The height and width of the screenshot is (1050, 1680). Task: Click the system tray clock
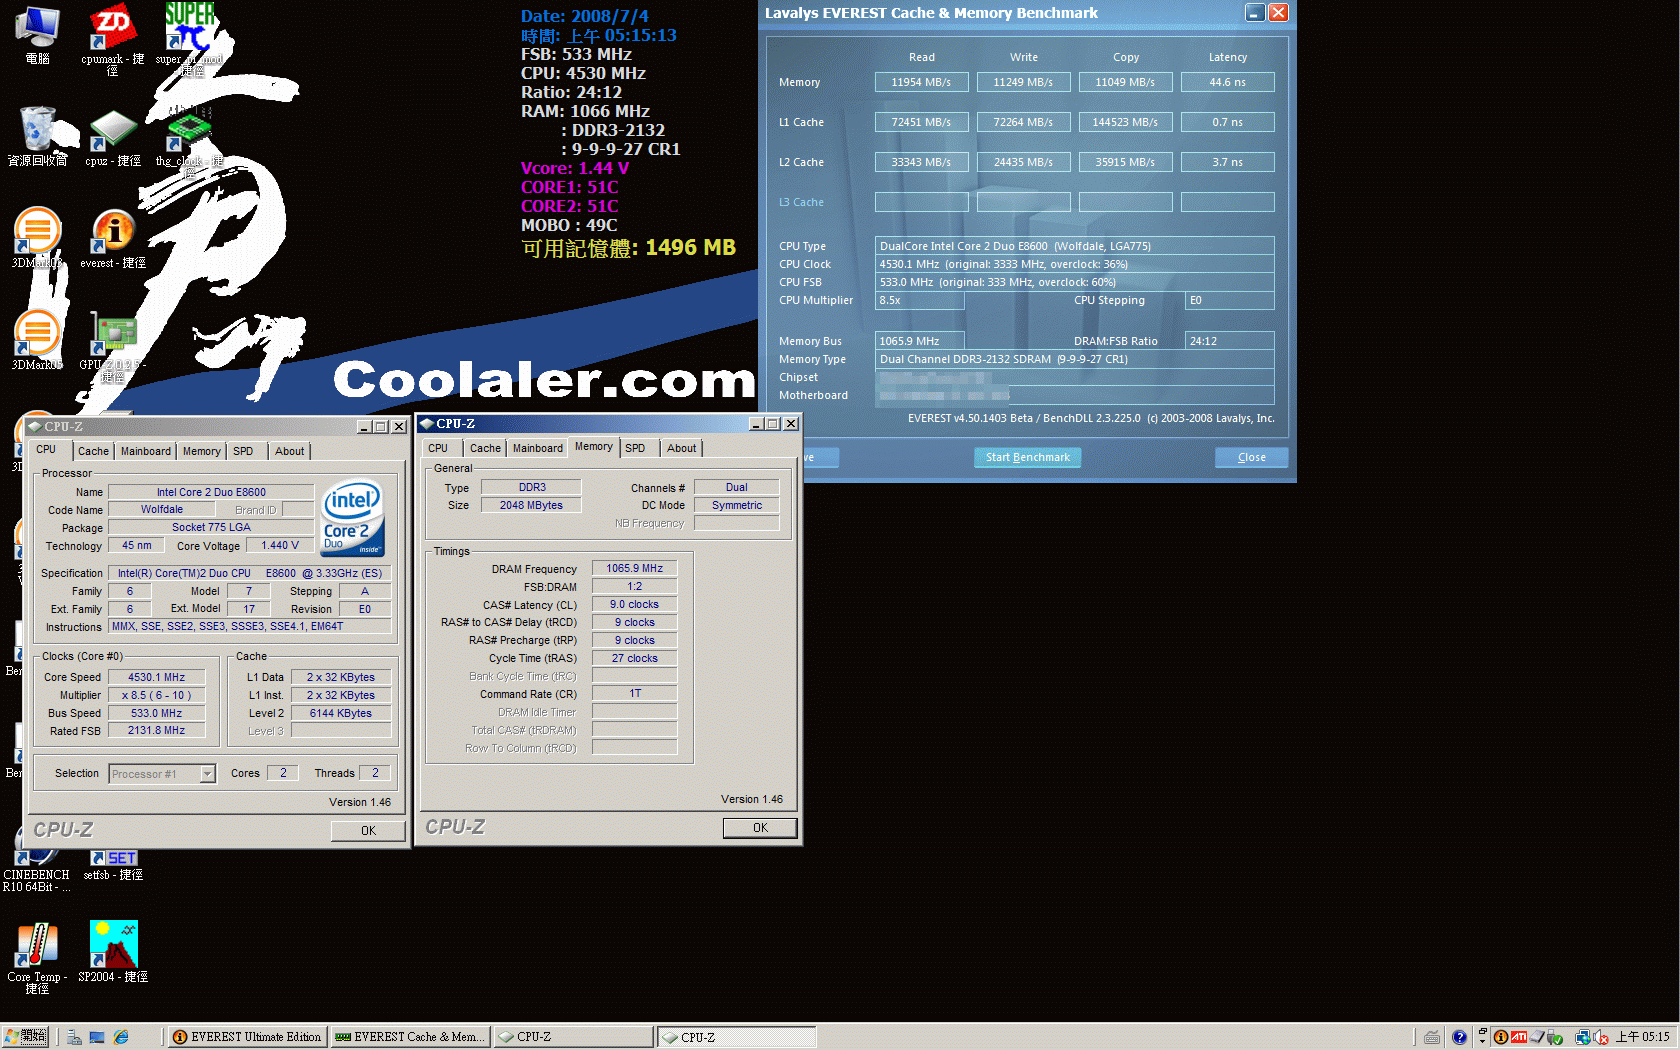(x=1642, y=1037)
